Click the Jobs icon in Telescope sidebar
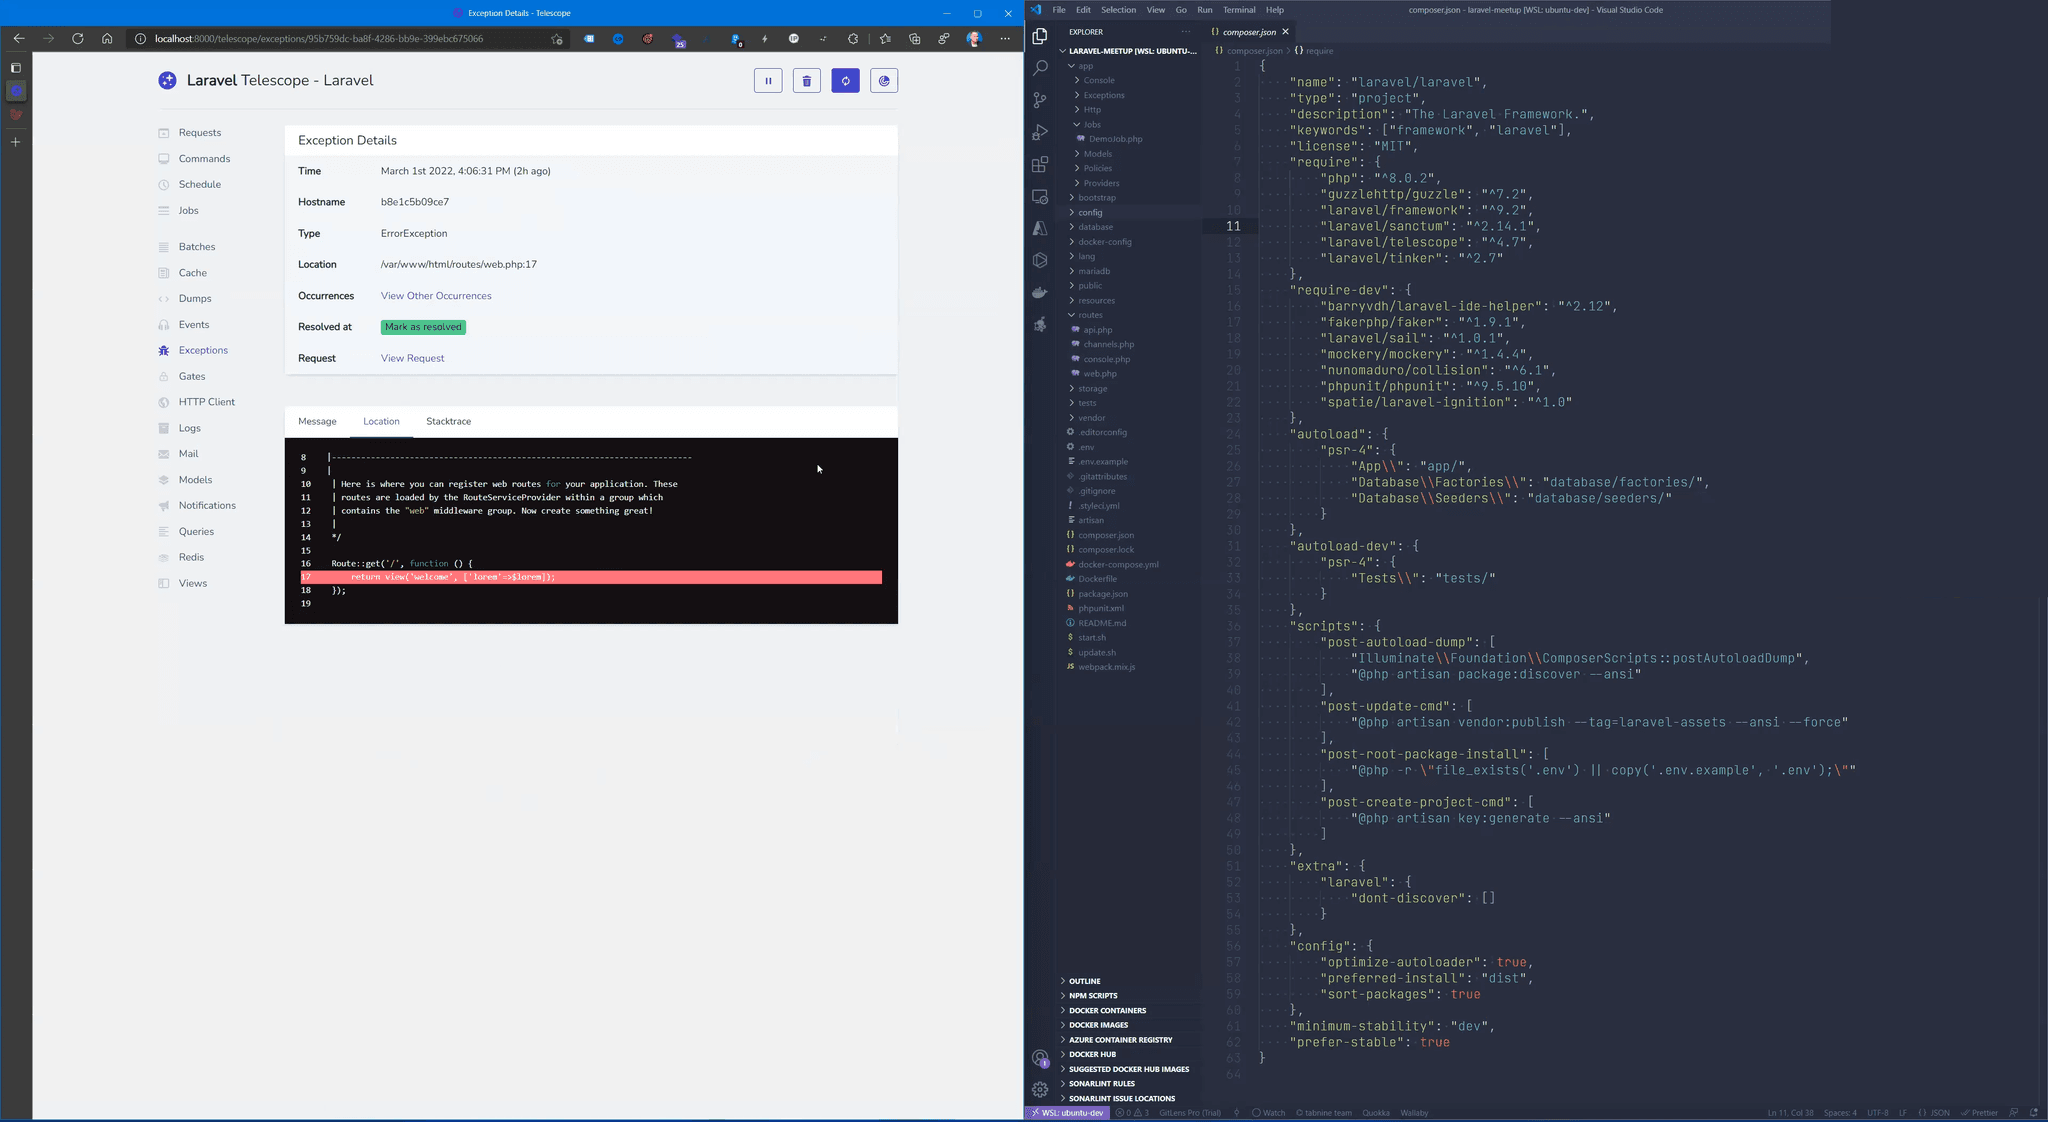Screen dimensions: 2048x1122 (x=164, y=211)
